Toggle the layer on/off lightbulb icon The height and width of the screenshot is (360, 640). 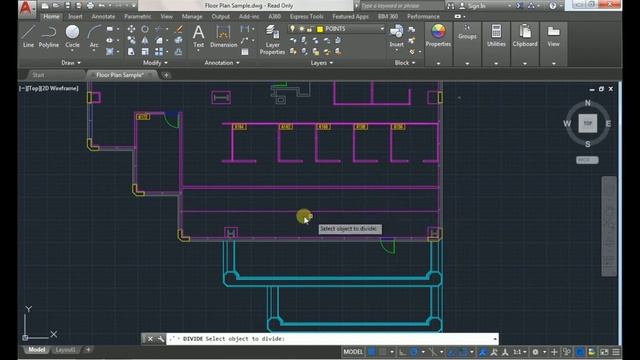click(x=292, y=29)
